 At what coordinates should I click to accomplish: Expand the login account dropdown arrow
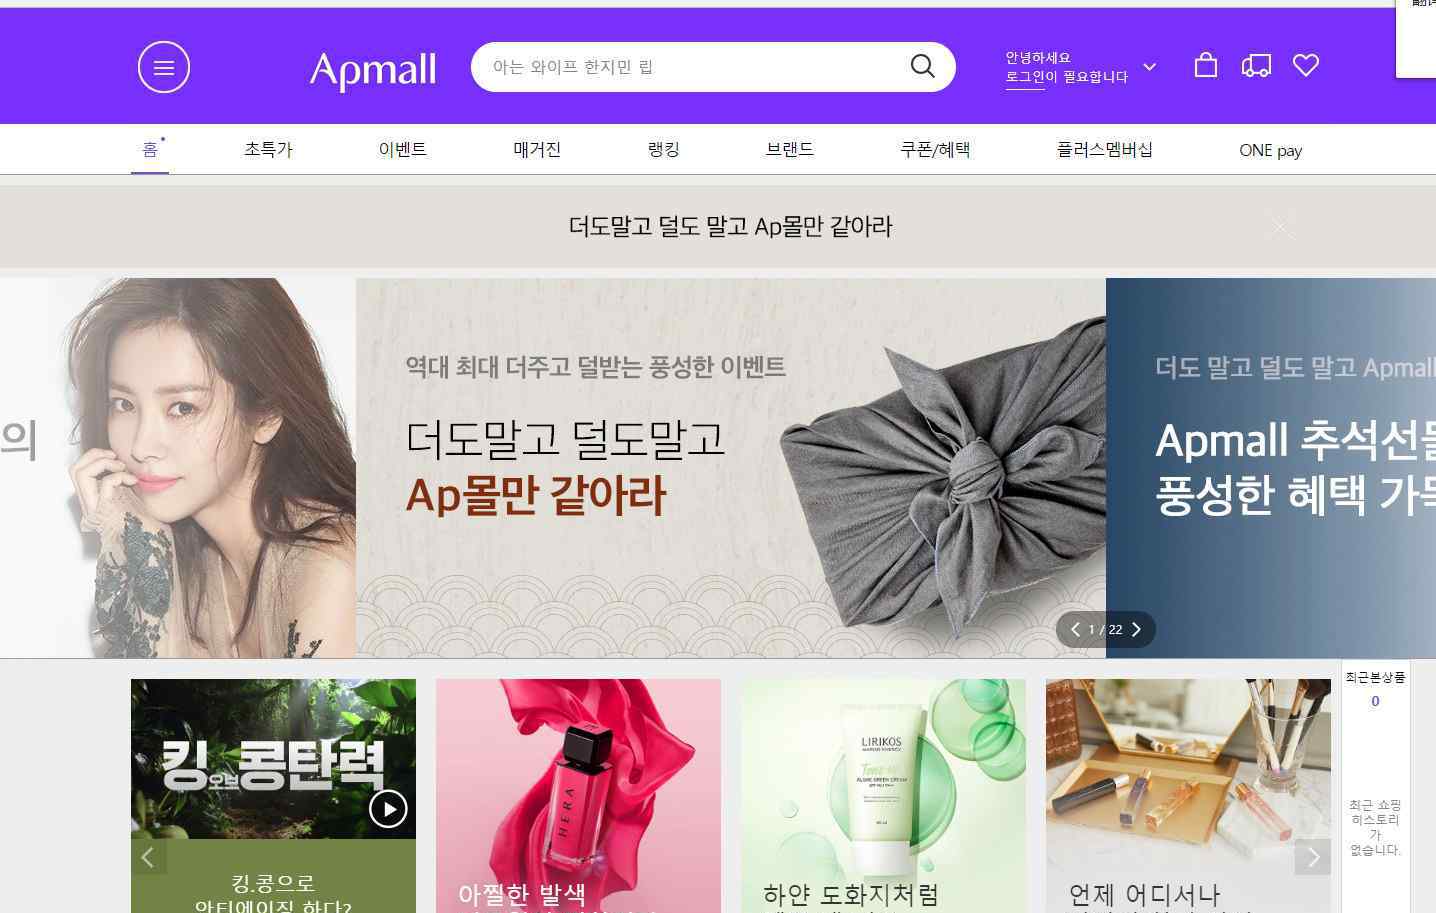click(1149, 67)
